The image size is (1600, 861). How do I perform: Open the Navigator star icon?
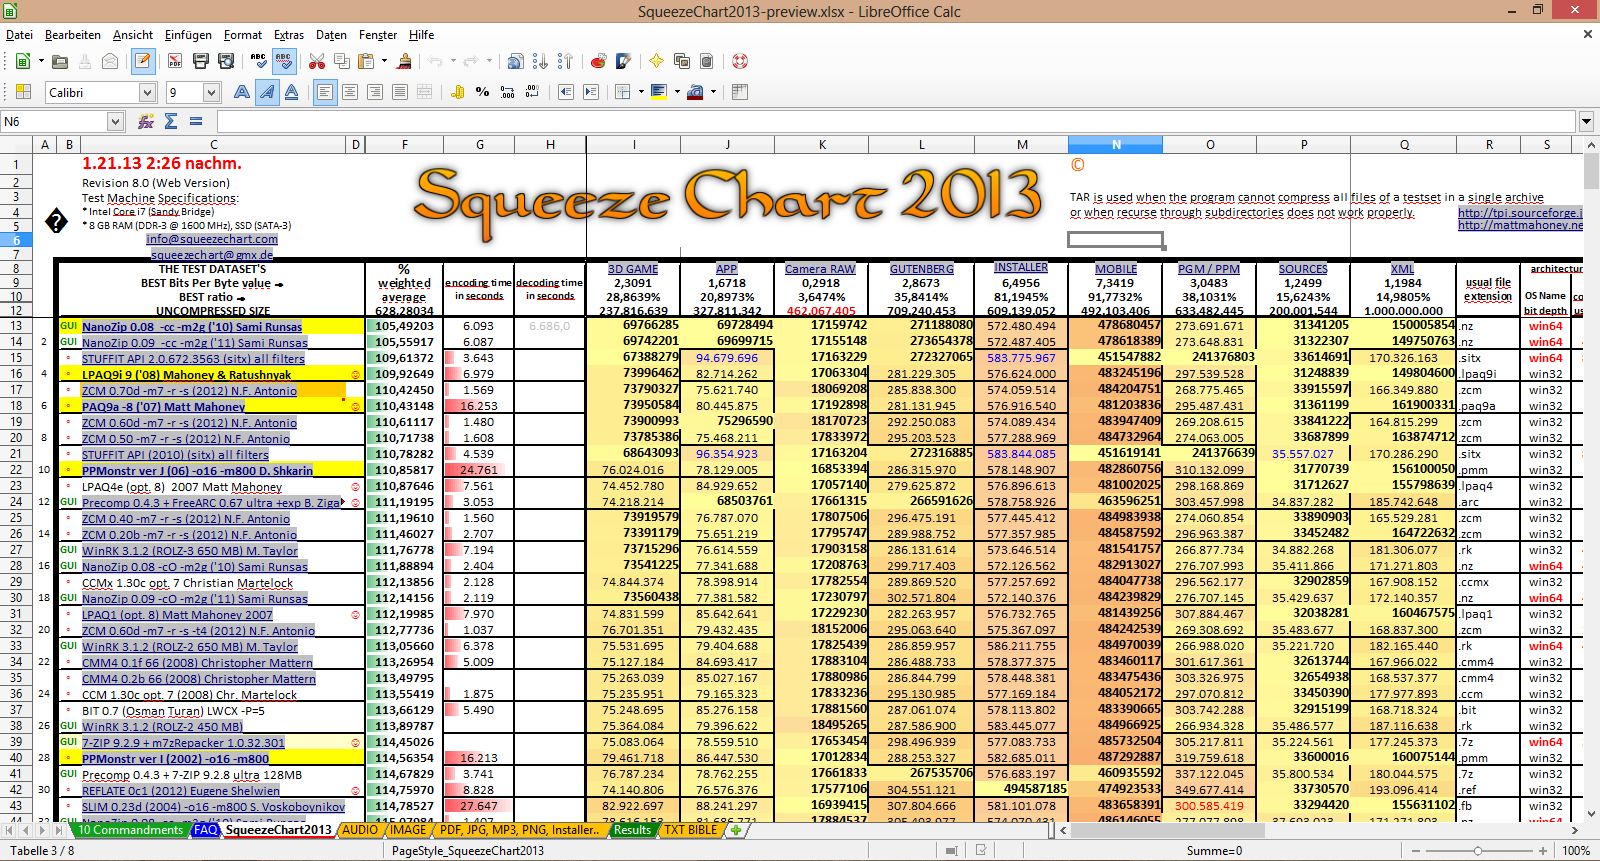point(656,61)
